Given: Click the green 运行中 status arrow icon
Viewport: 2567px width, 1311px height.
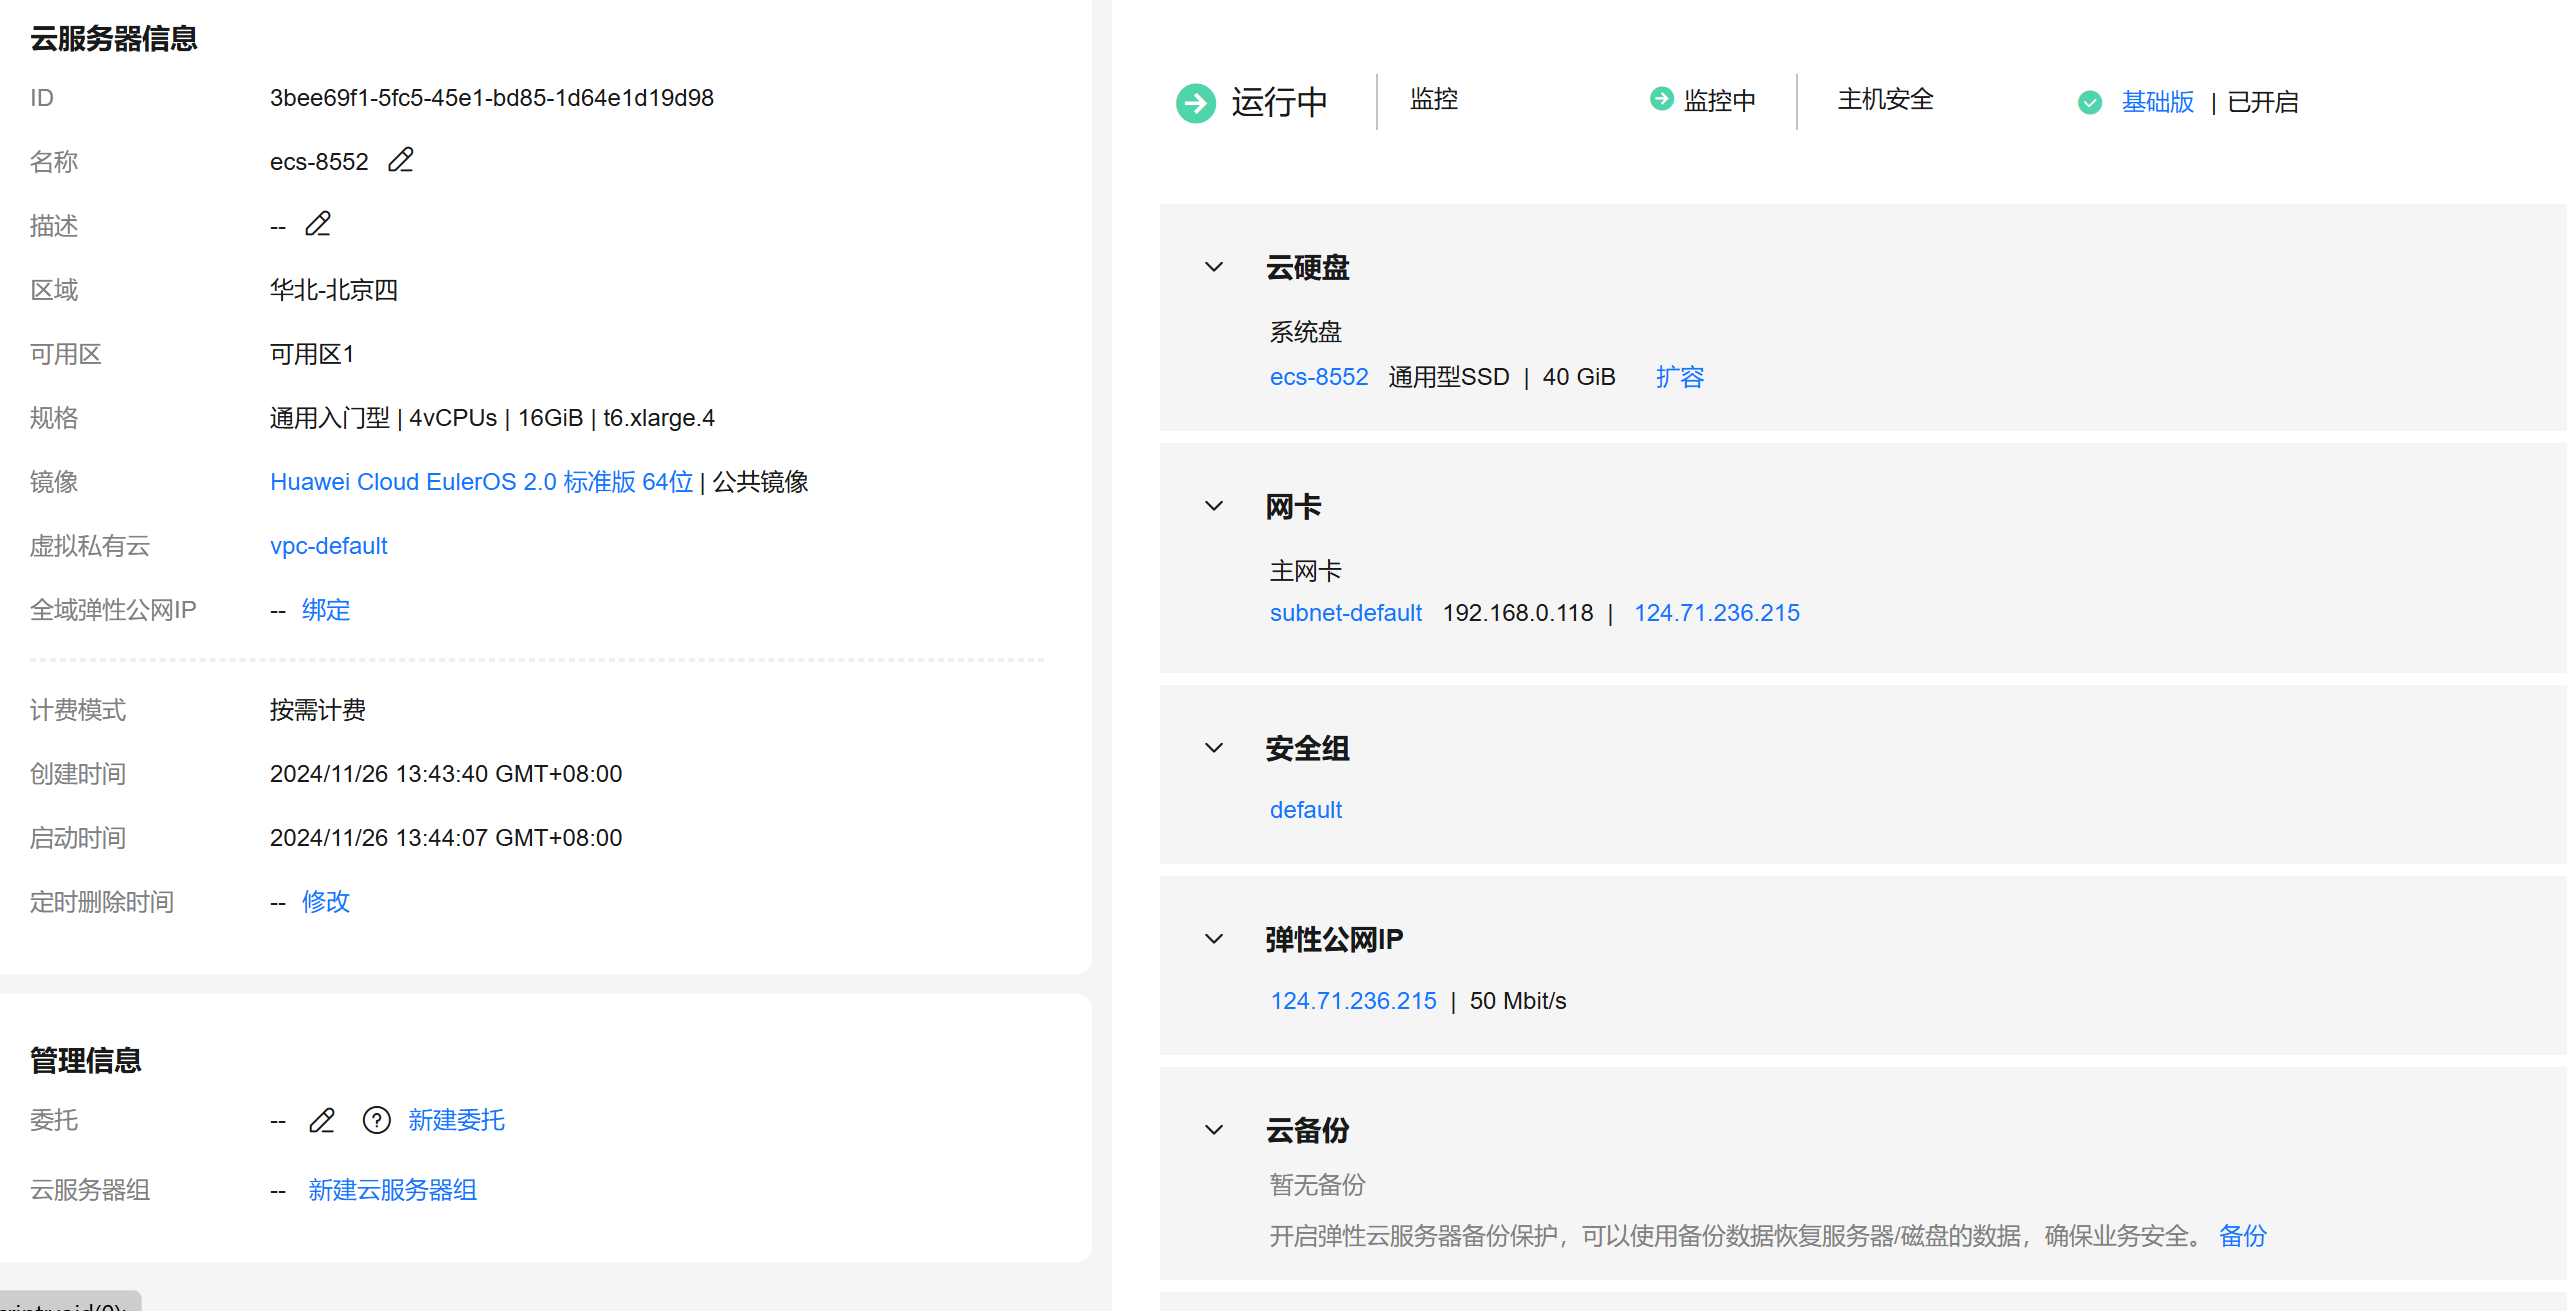Looking at the screenshot, I should [1196, 102].
